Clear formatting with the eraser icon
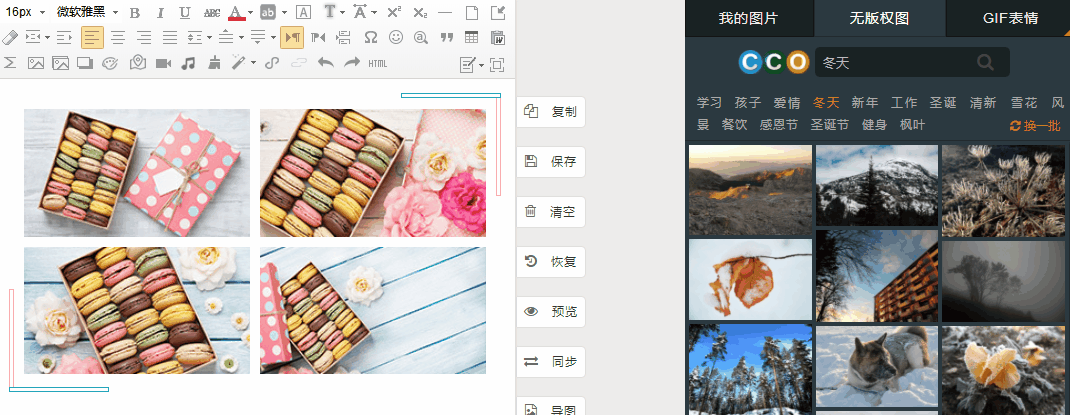The image size is (1070, 415). pyautogui.click(x=10, y=38)
